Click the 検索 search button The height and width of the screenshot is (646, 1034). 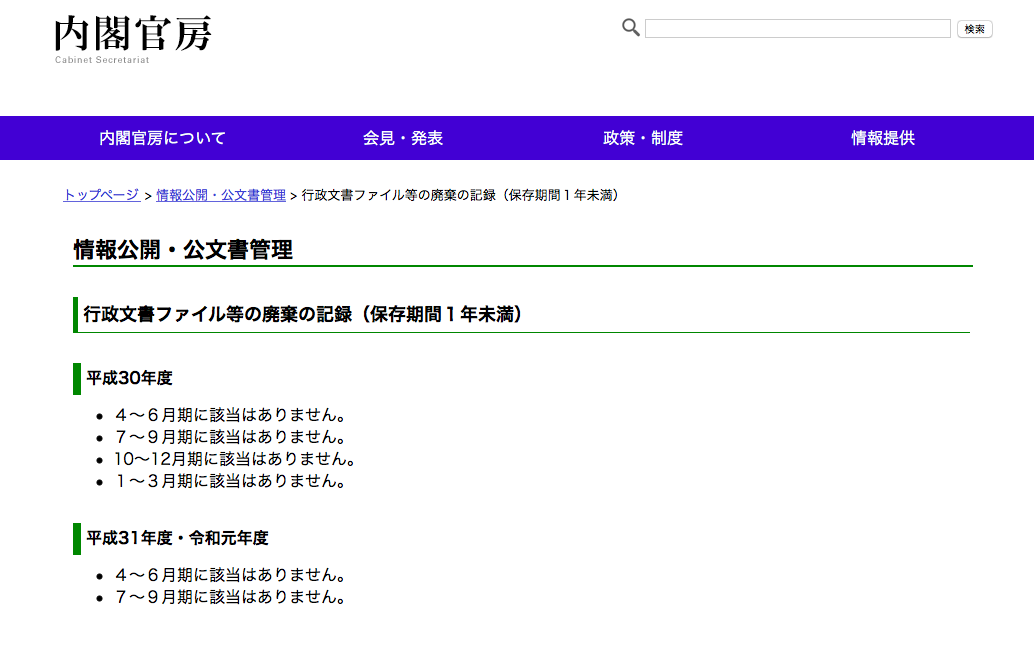click(975, 29)
